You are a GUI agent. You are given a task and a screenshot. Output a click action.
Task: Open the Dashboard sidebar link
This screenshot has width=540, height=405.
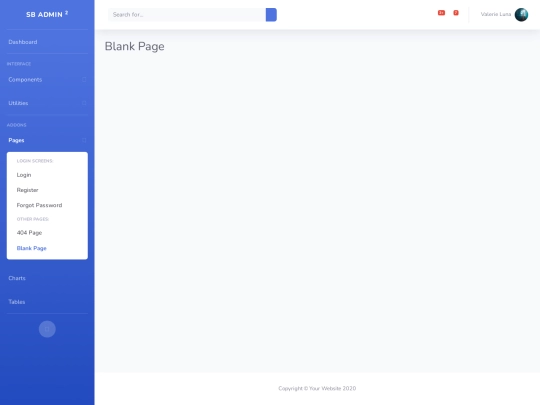click(x=47, y=42)
